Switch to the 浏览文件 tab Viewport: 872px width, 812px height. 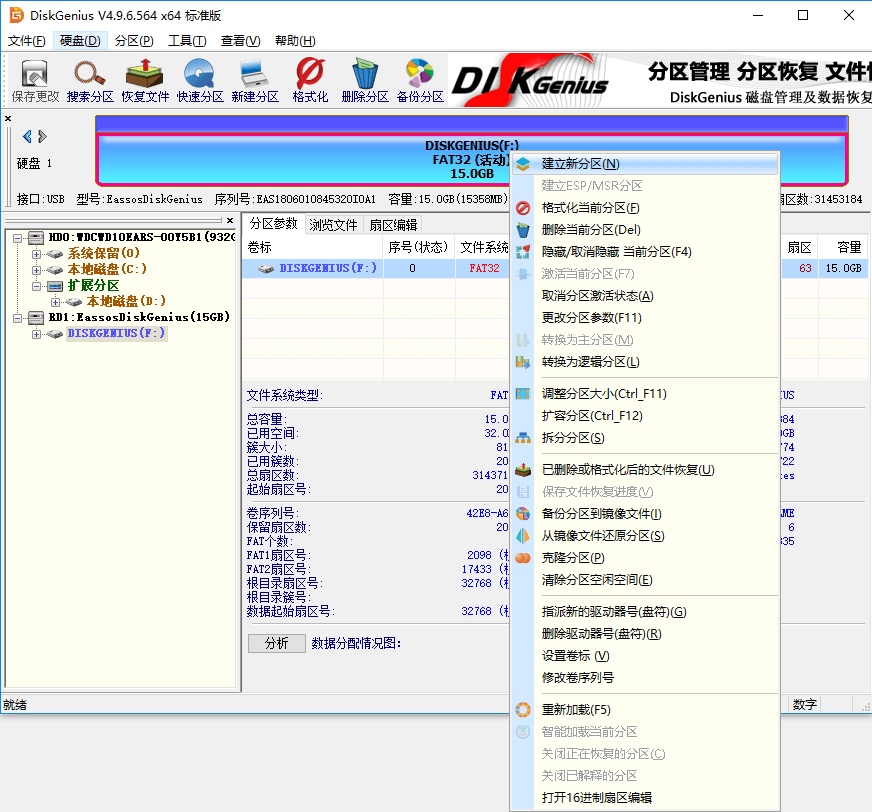[x=333, y=224]
